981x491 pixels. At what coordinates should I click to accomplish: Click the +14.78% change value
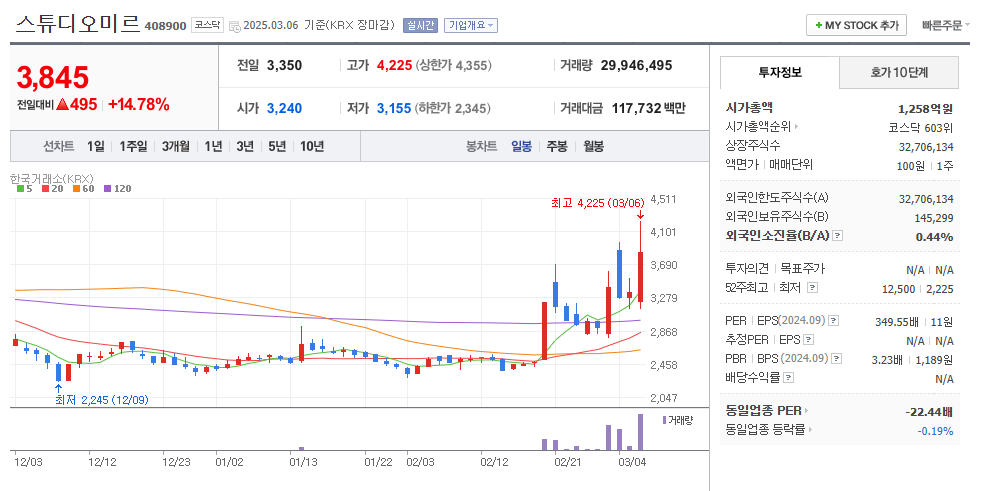pyautogui.click(x=139, y=104)
